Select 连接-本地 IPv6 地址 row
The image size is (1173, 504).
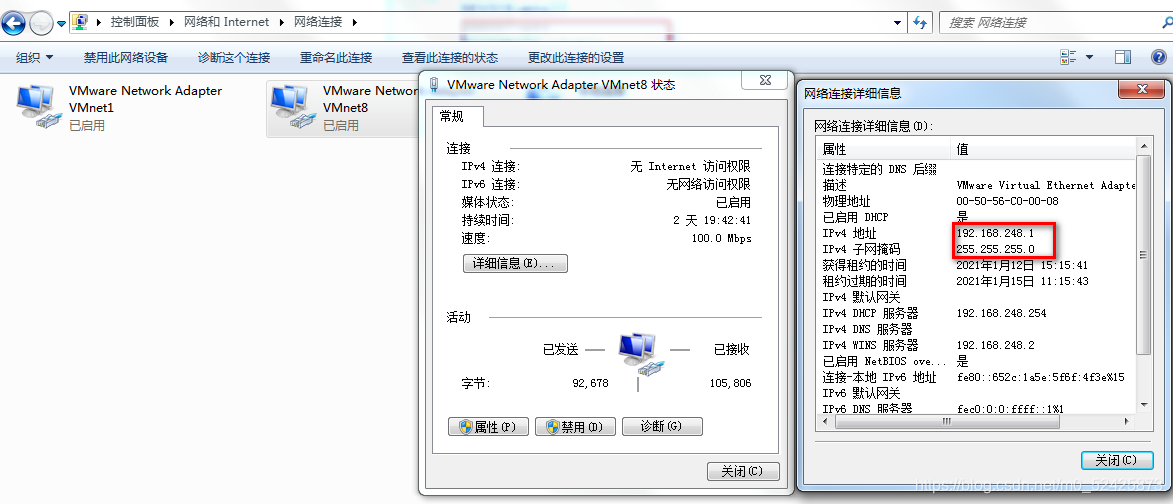click(976, 378)
